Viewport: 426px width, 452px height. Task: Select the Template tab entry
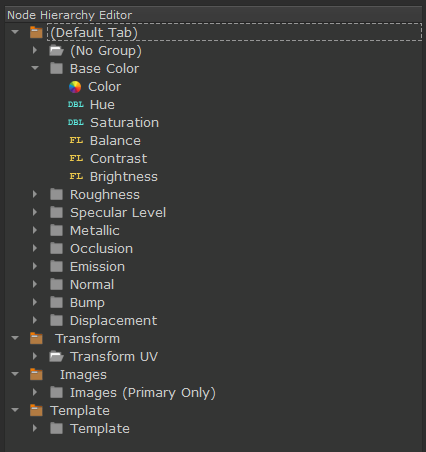[x=80, y=411]
